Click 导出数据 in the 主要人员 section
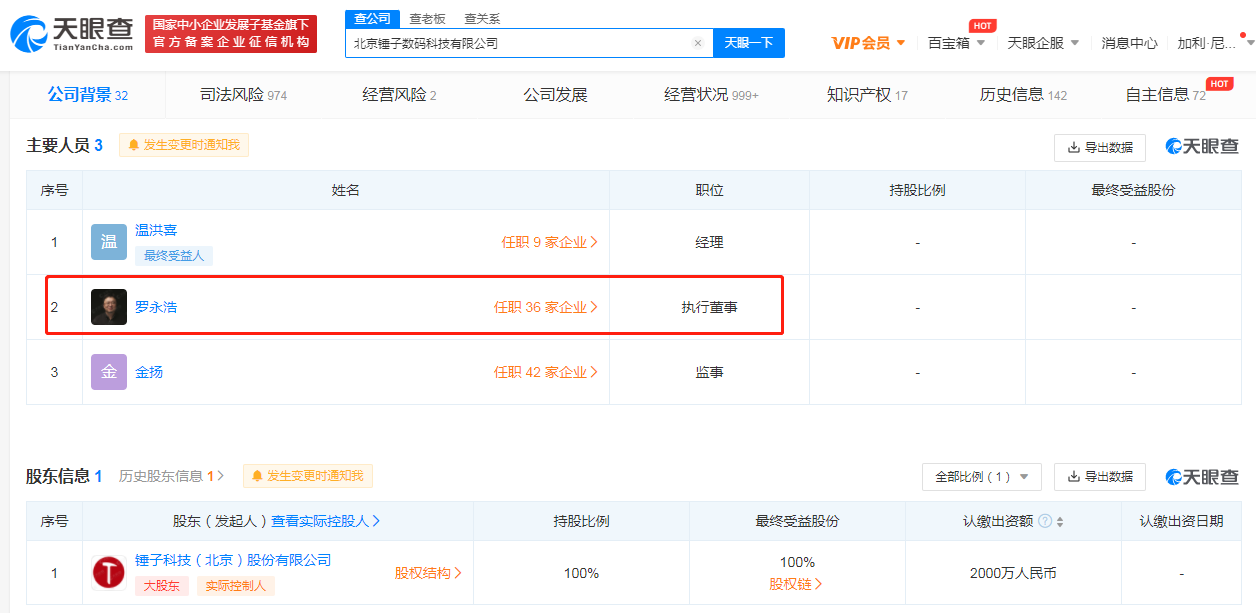The width and height of the screenshot is (1256, 613). [1100, 147]
